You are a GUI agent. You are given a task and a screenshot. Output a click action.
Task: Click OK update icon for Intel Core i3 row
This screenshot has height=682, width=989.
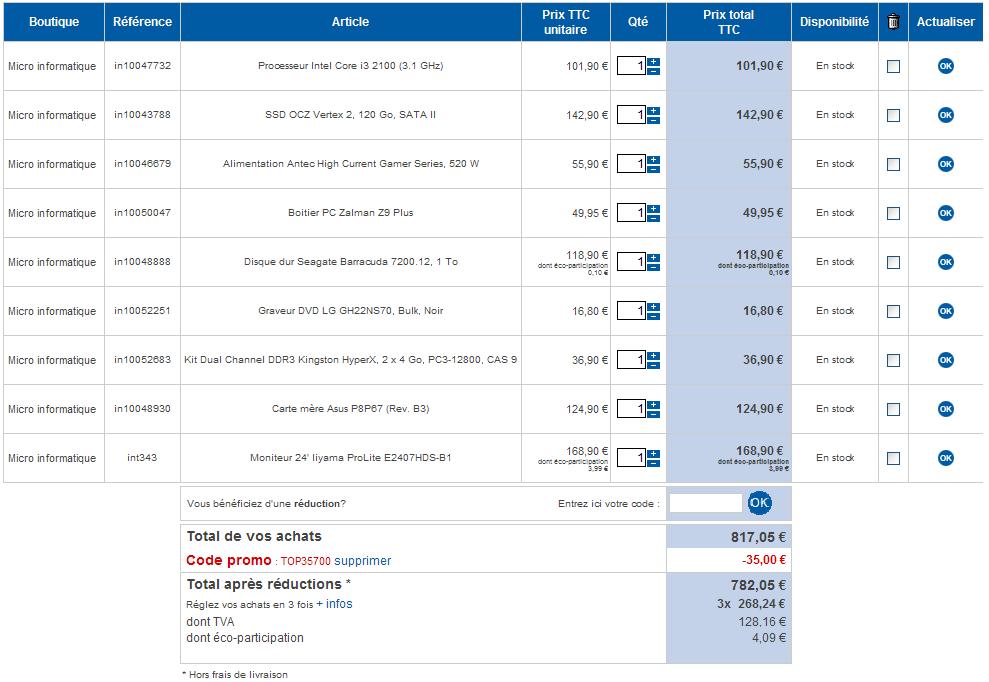945,66
